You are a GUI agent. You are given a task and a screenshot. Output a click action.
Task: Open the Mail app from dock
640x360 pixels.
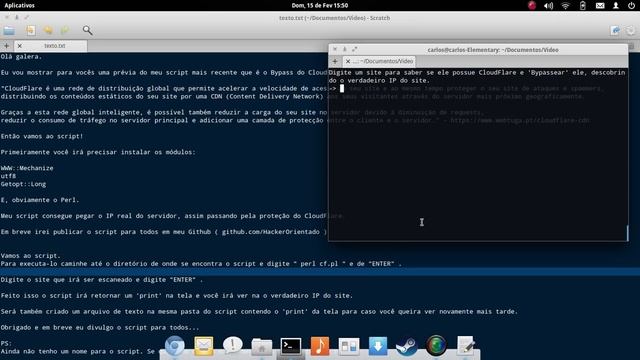pos(203,346)
